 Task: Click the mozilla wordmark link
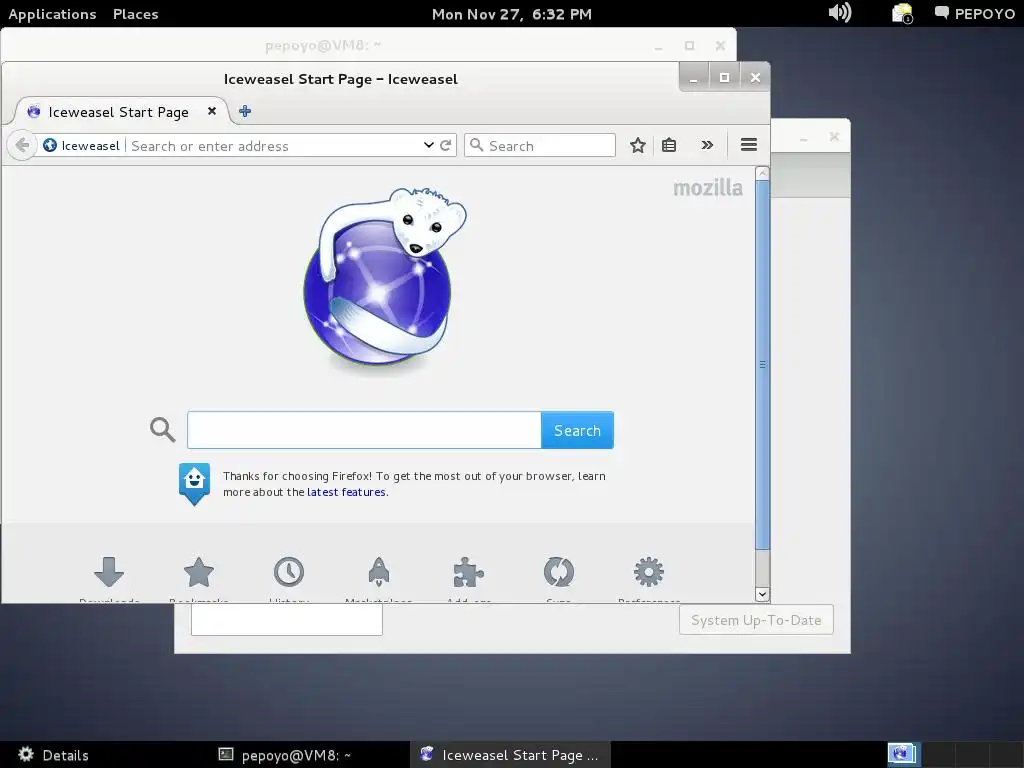click(x=708, y=188)
